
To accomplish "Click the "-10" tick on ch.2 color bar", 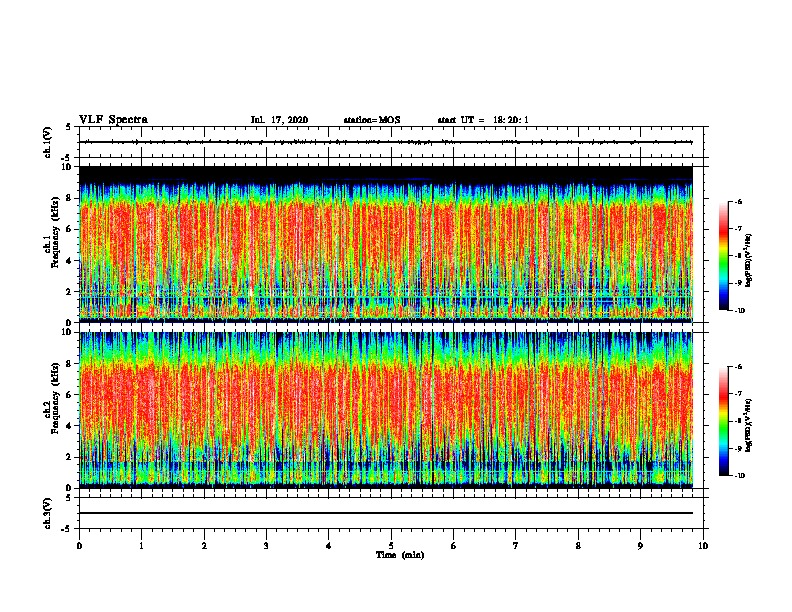I will [x=740, y=476].
